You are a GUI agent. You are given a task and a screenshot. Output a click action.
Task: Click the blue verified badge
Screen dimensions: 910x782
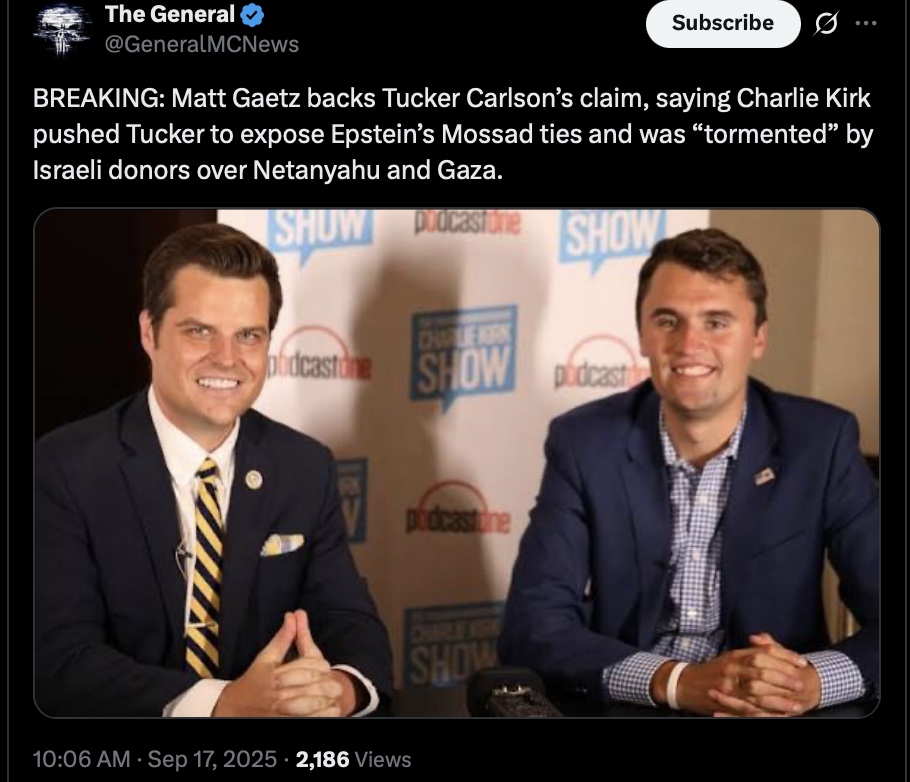pos(254,15)
